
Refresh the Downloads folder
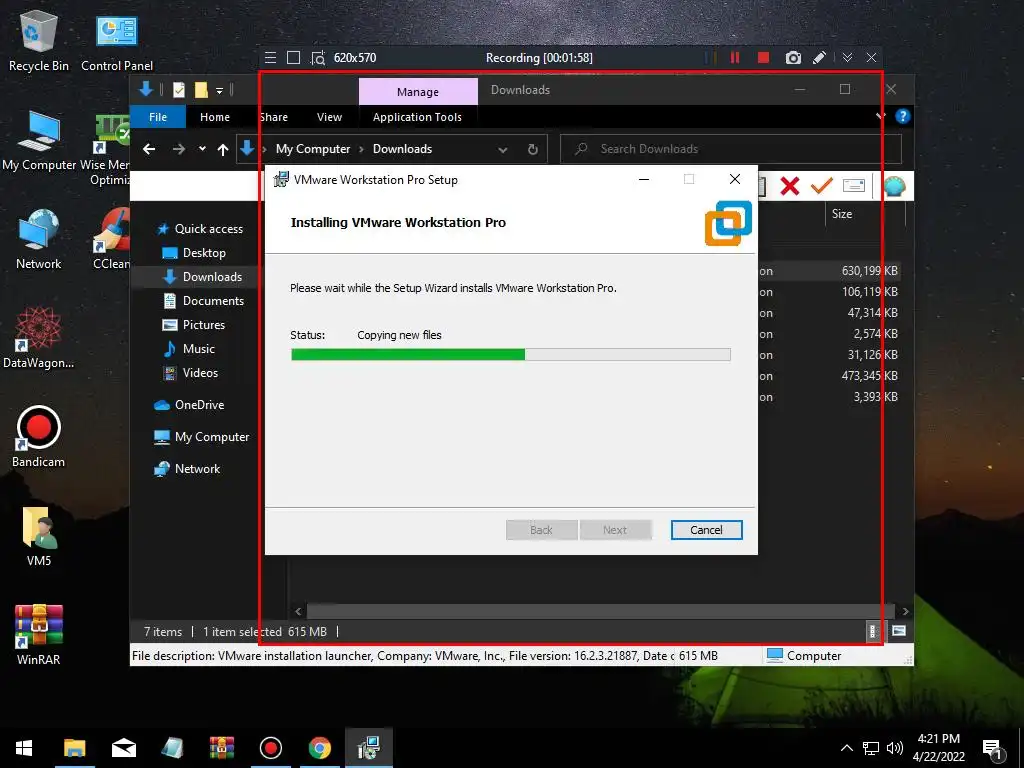(532, 150)
